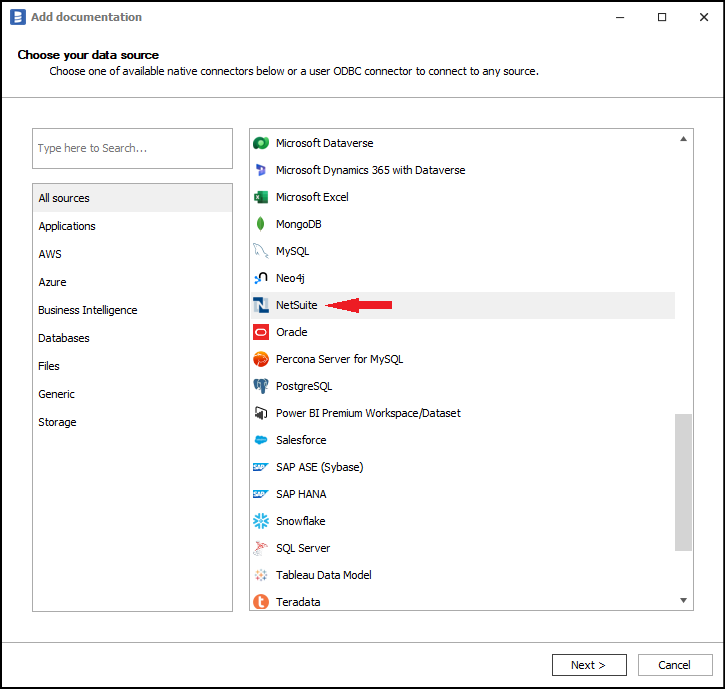
Task: Click the scroll down arrow of connector list
Action: click(684, 601)
